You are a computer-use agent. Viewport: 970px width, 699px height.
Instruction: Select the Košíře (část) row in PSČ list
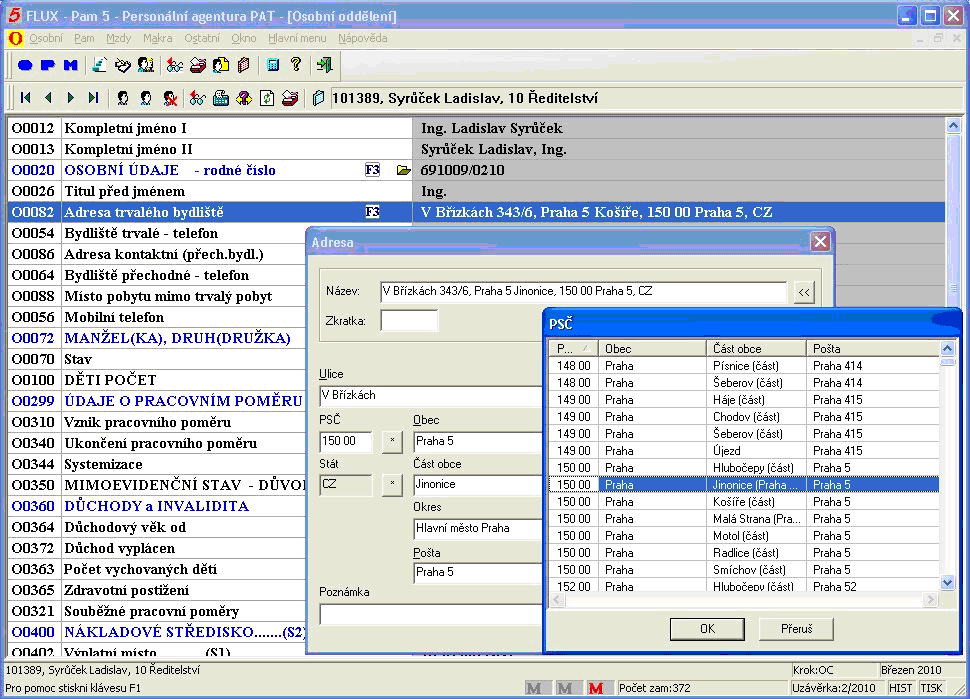pyautogui.click(x=743, y=502)
